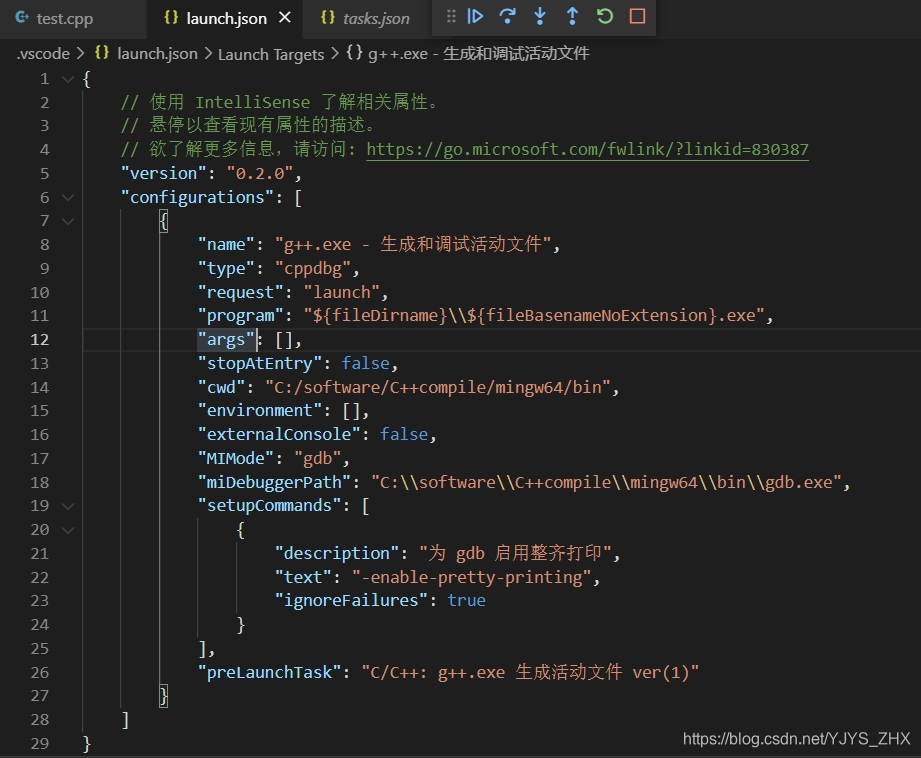This screenshot has width=921, height=758.
Task: Select the launch.json tab
Action: click(226, 18)
